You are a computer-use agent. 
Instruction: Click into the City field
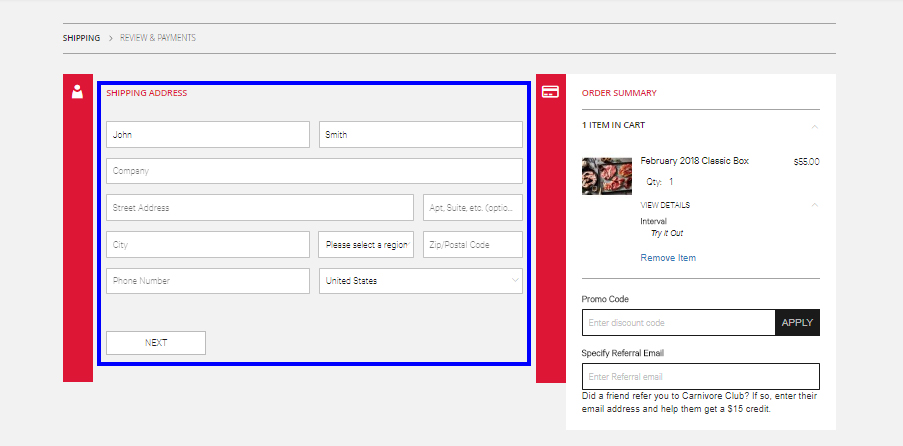tap(208, 244)
